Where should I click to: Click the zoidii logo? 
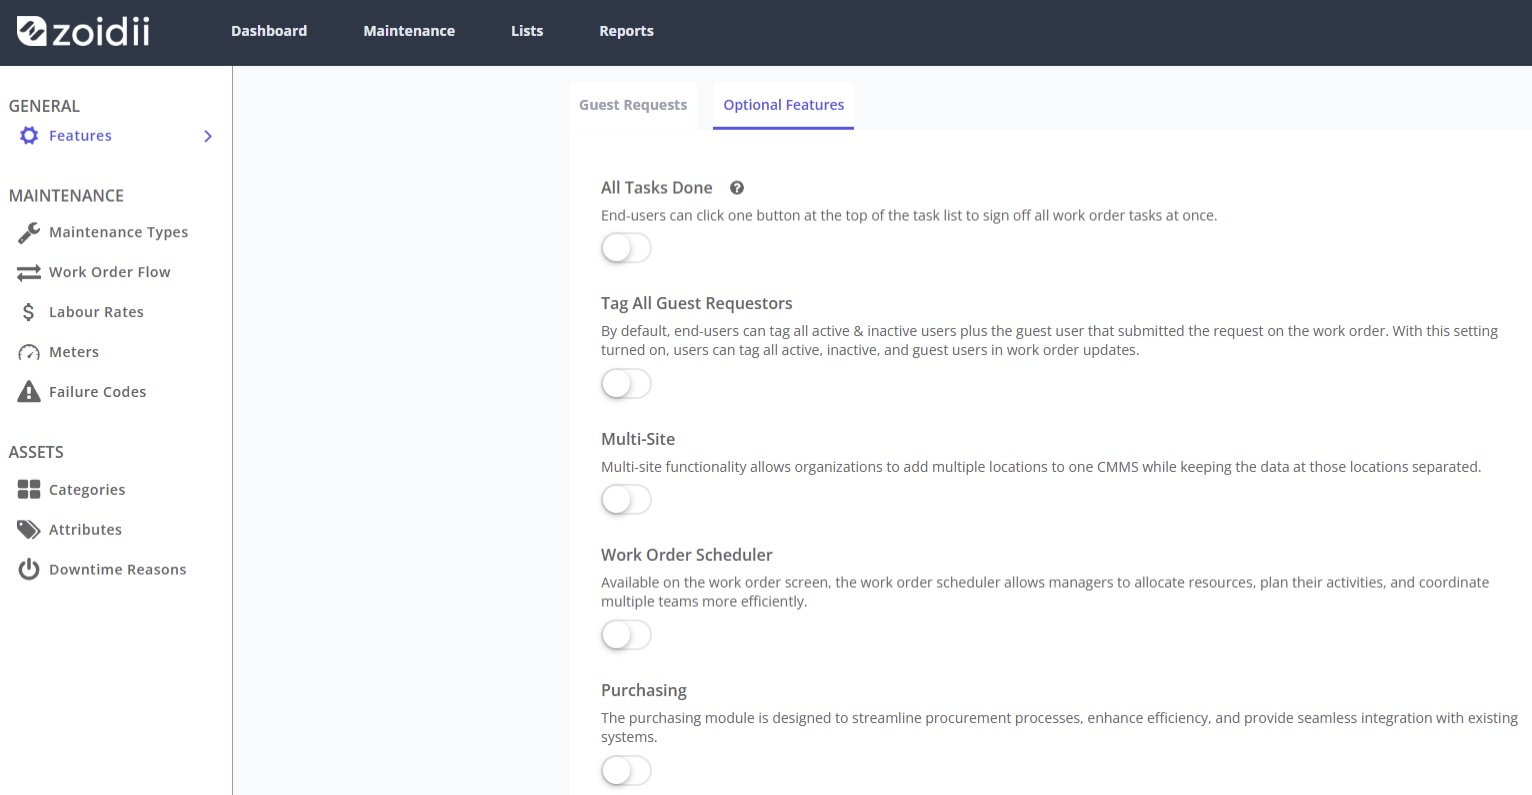point(84,32)
